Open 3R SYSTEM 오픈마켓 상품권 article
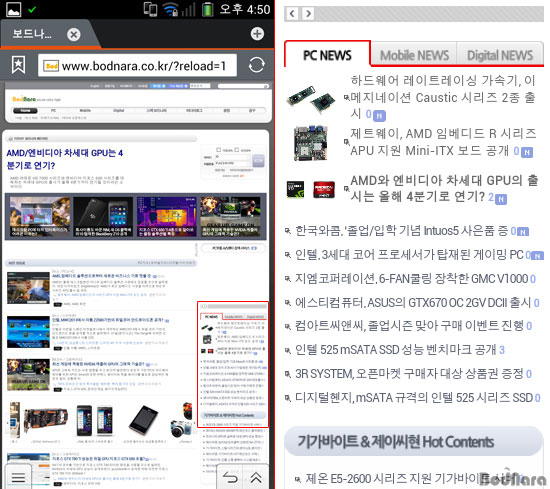 (409, 374)
